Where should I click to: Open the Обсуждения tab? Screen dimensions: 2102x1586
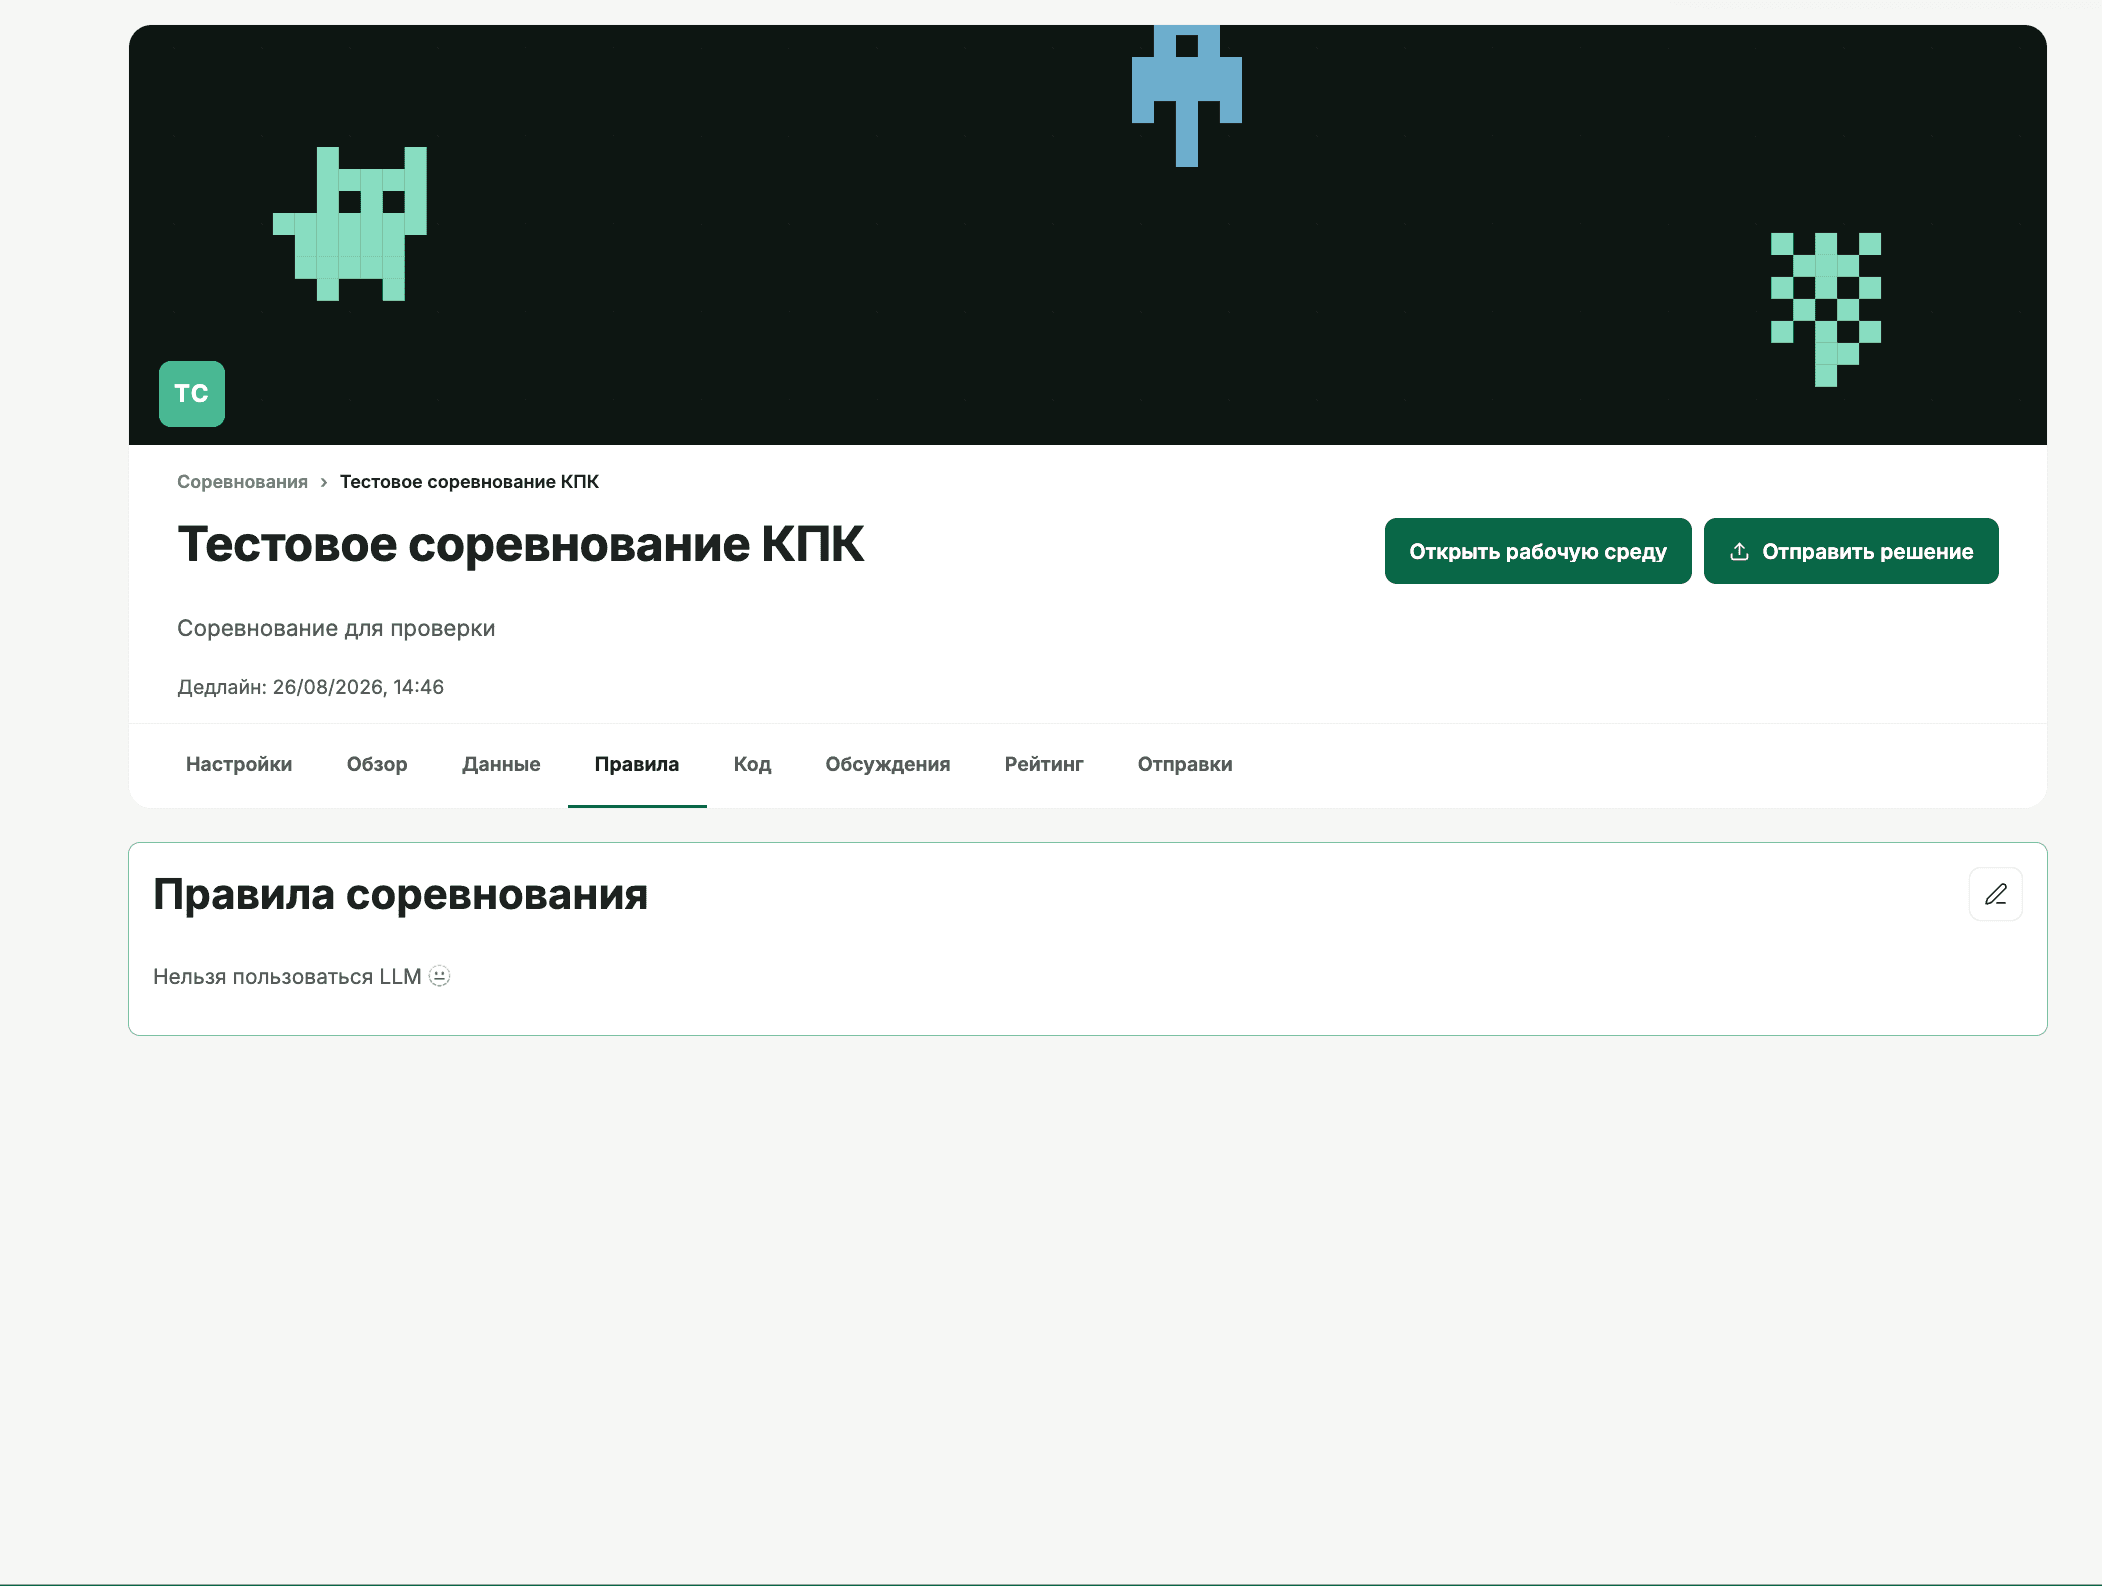tap(888, 764)
